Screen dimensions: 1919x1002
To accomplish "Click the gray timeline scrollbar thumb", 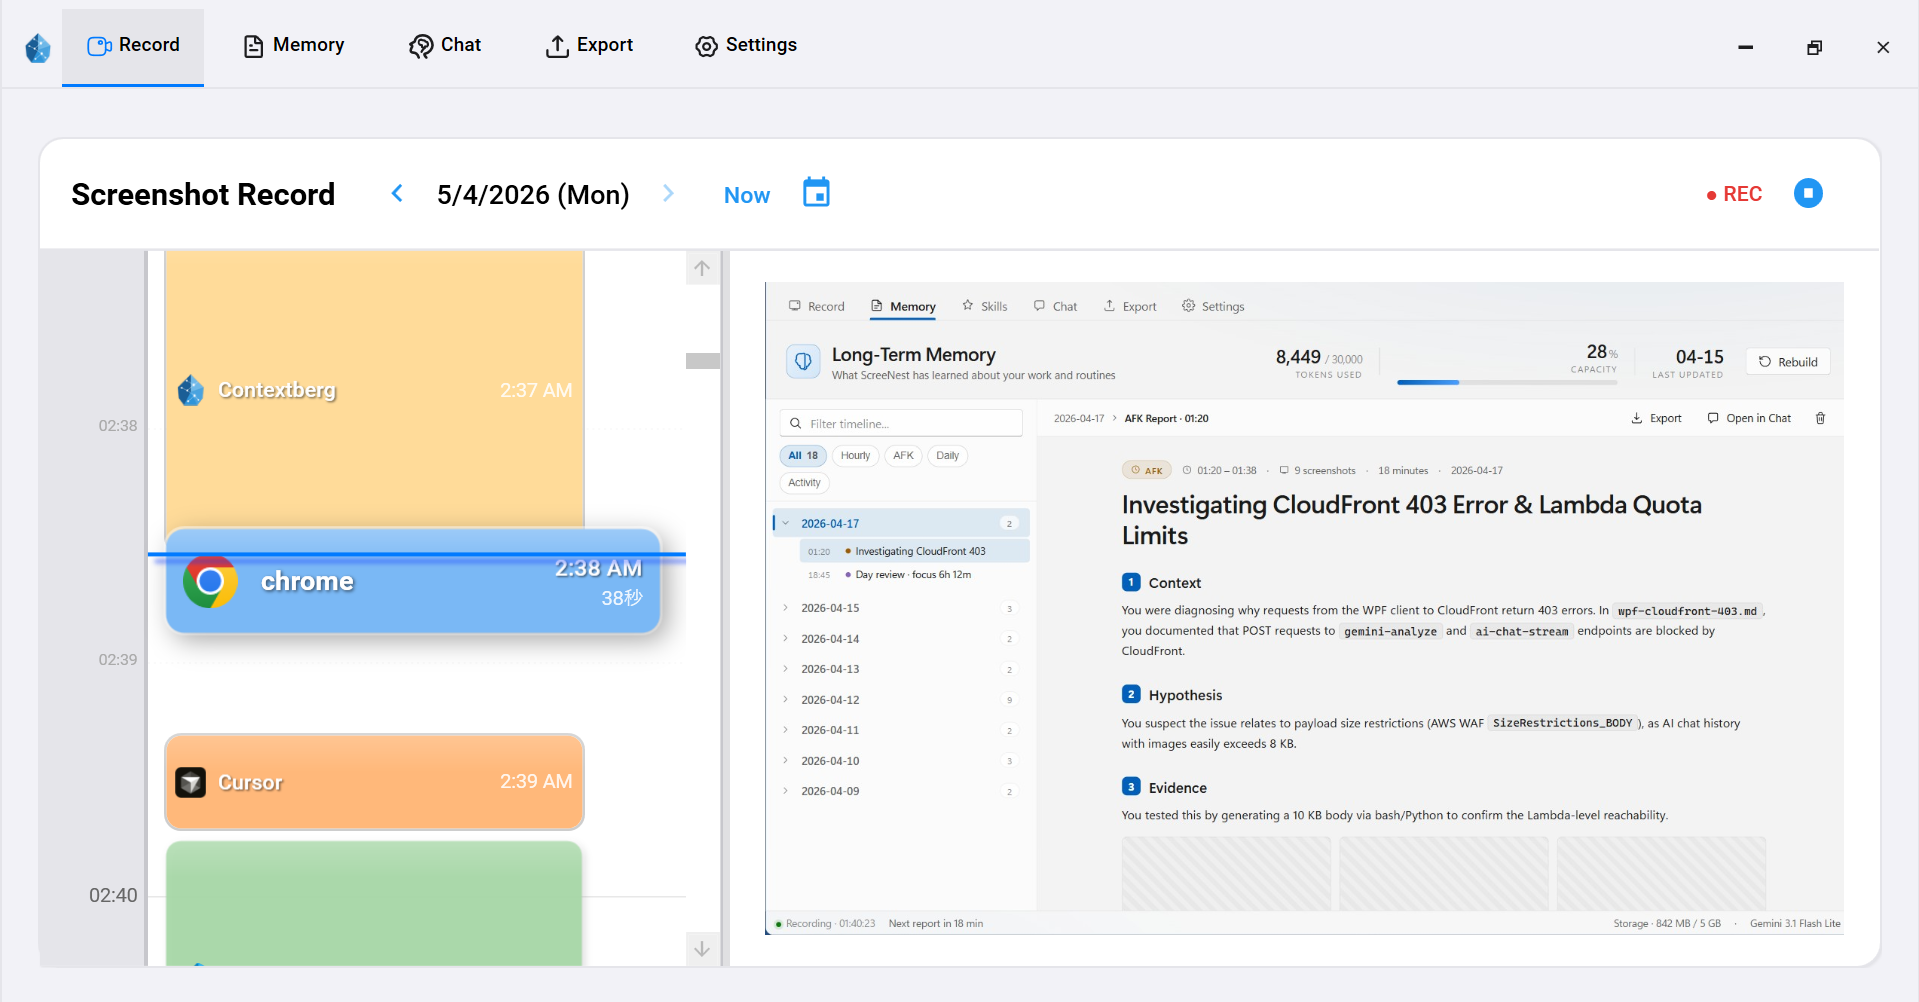I will [x=703, y=361].
